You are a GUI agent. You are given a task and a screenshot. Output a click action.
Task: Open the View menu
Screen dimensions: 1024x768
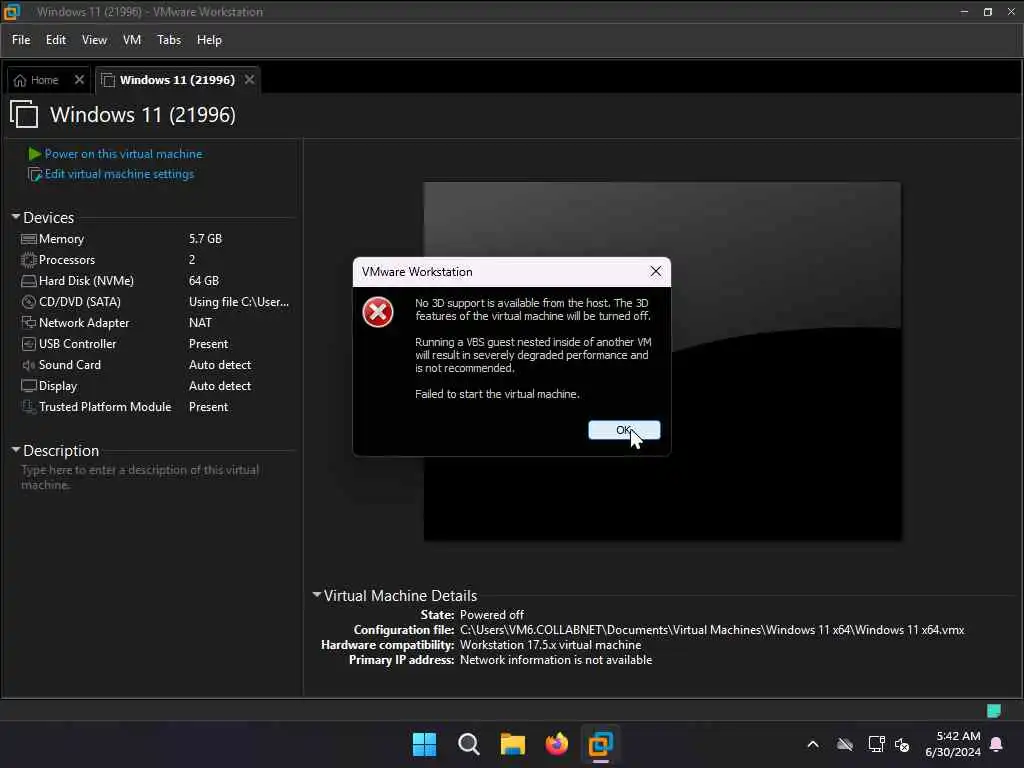coord(94,40)
